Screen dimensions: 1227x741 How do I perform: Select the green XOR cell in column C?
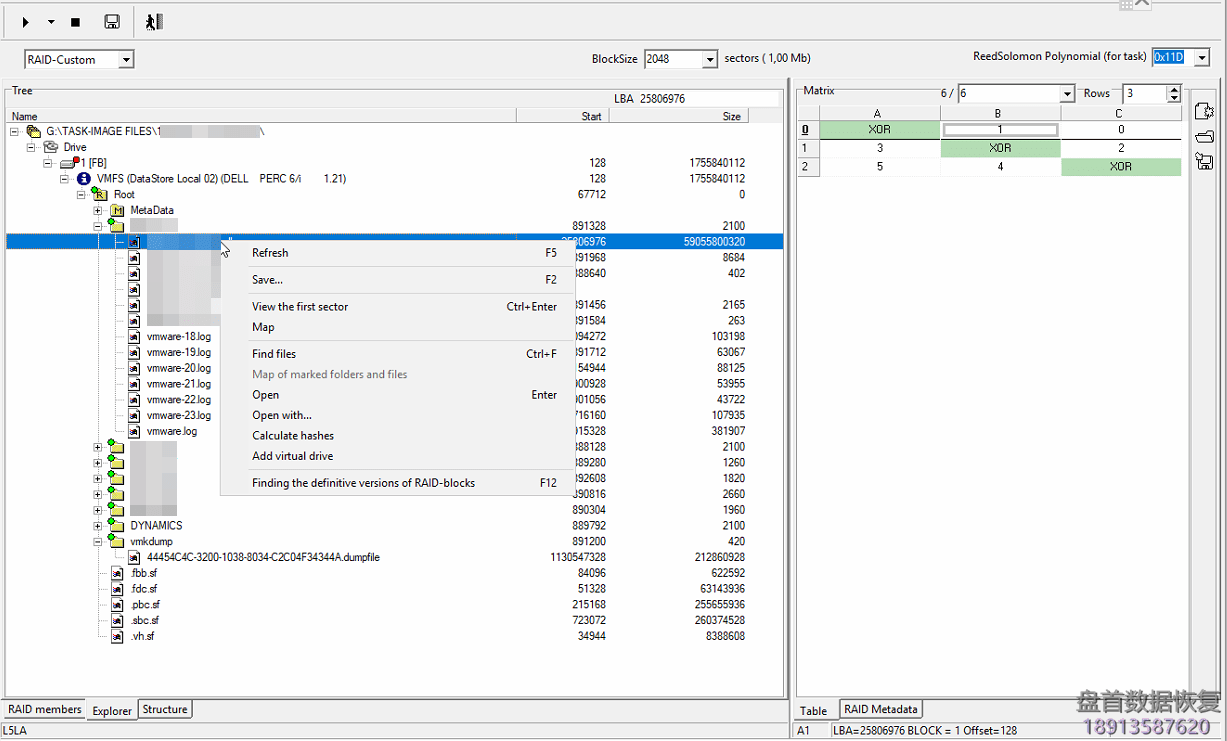[1121, 167]
